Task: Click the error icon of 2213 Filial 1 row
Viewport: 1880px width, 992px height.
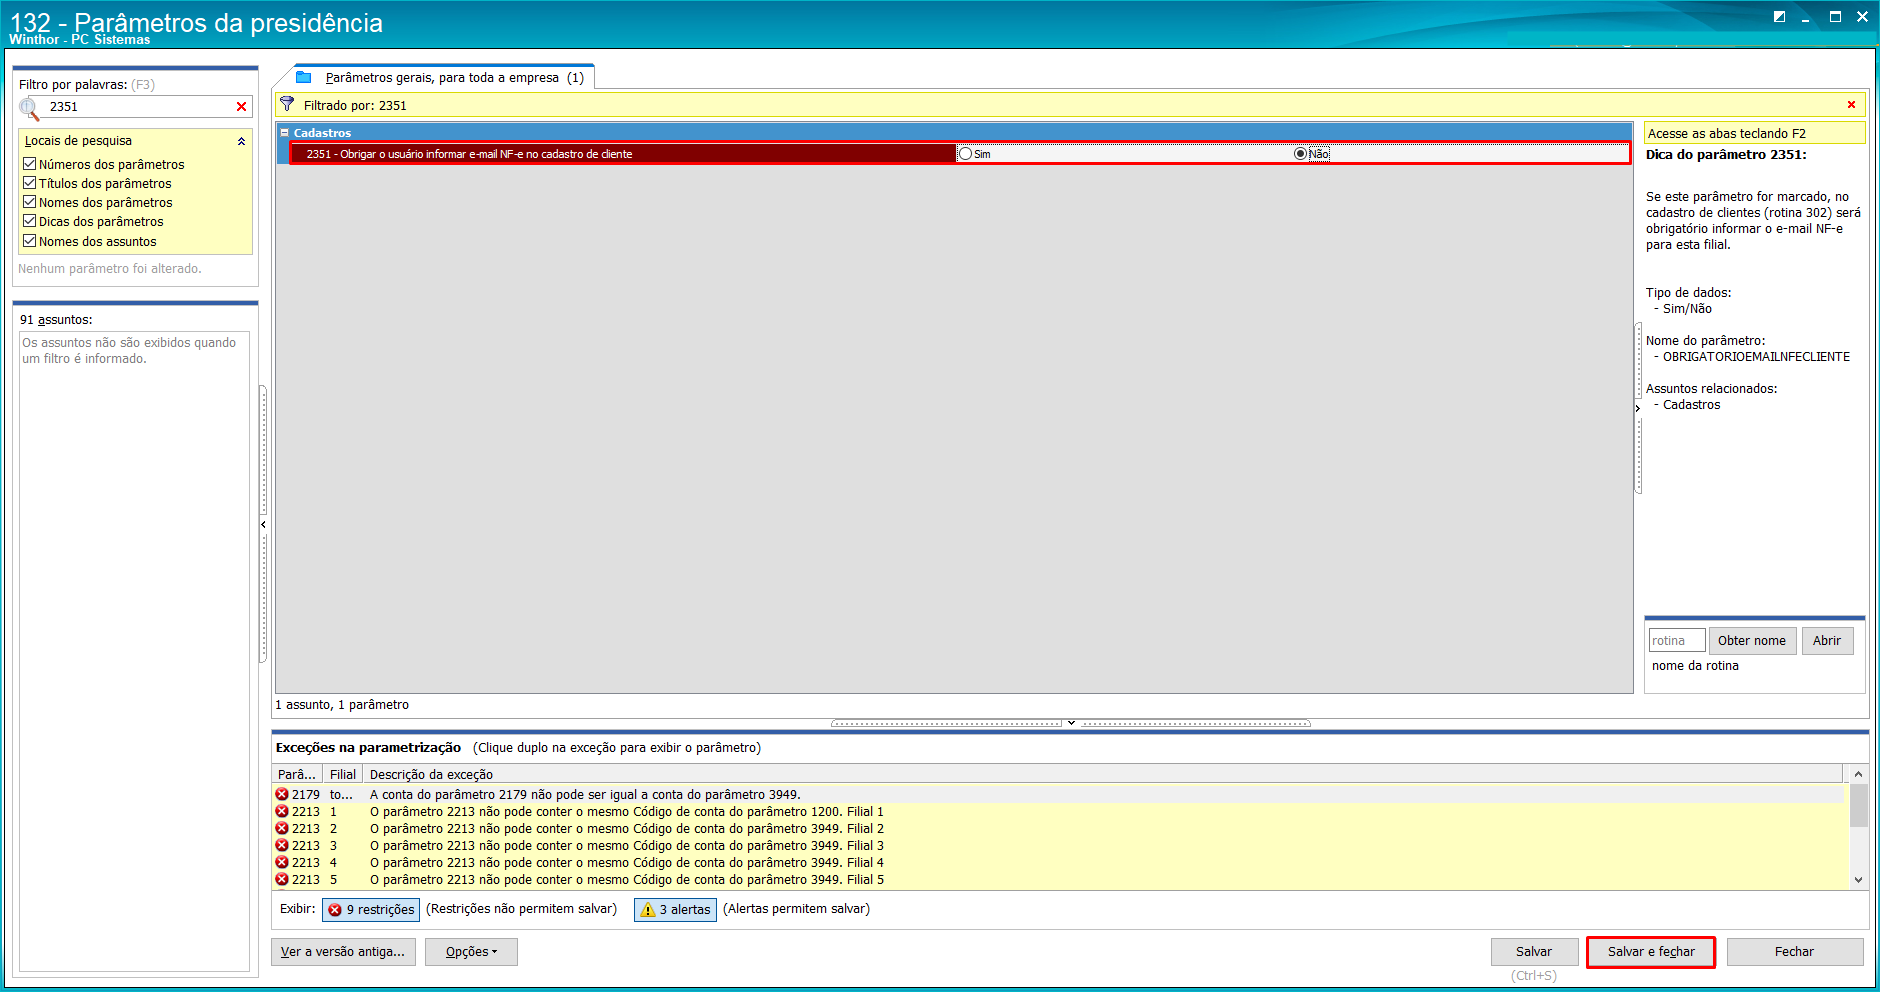Action: pos(282,811)
